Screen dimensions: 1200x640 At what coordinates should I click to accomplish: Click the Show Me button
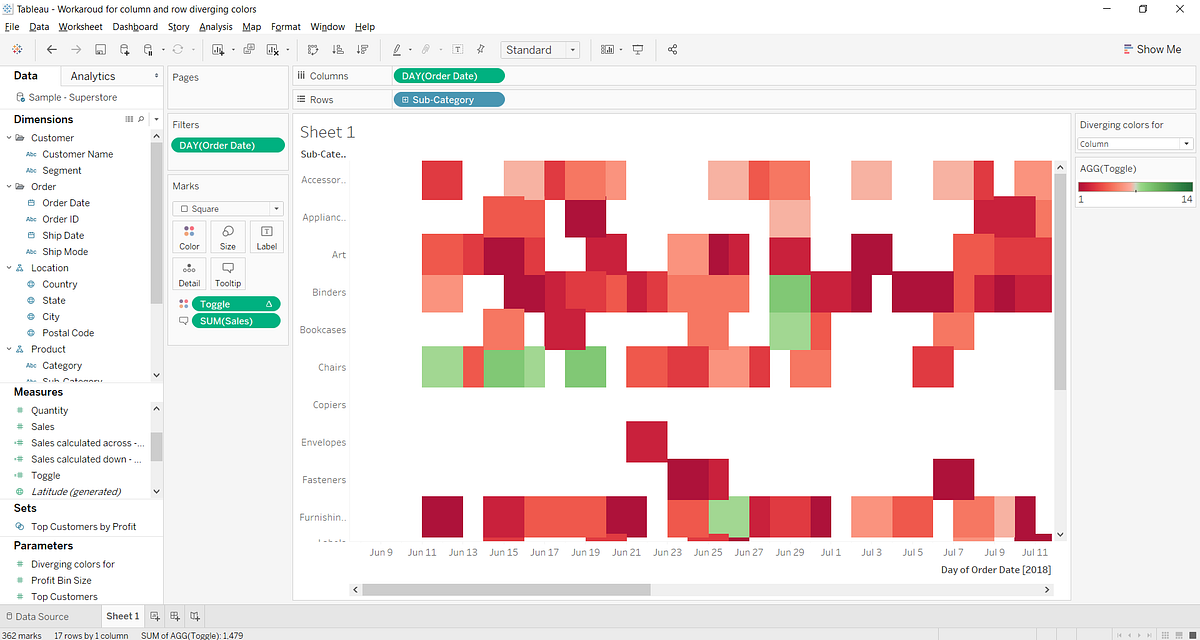[x=1152, y=48]
